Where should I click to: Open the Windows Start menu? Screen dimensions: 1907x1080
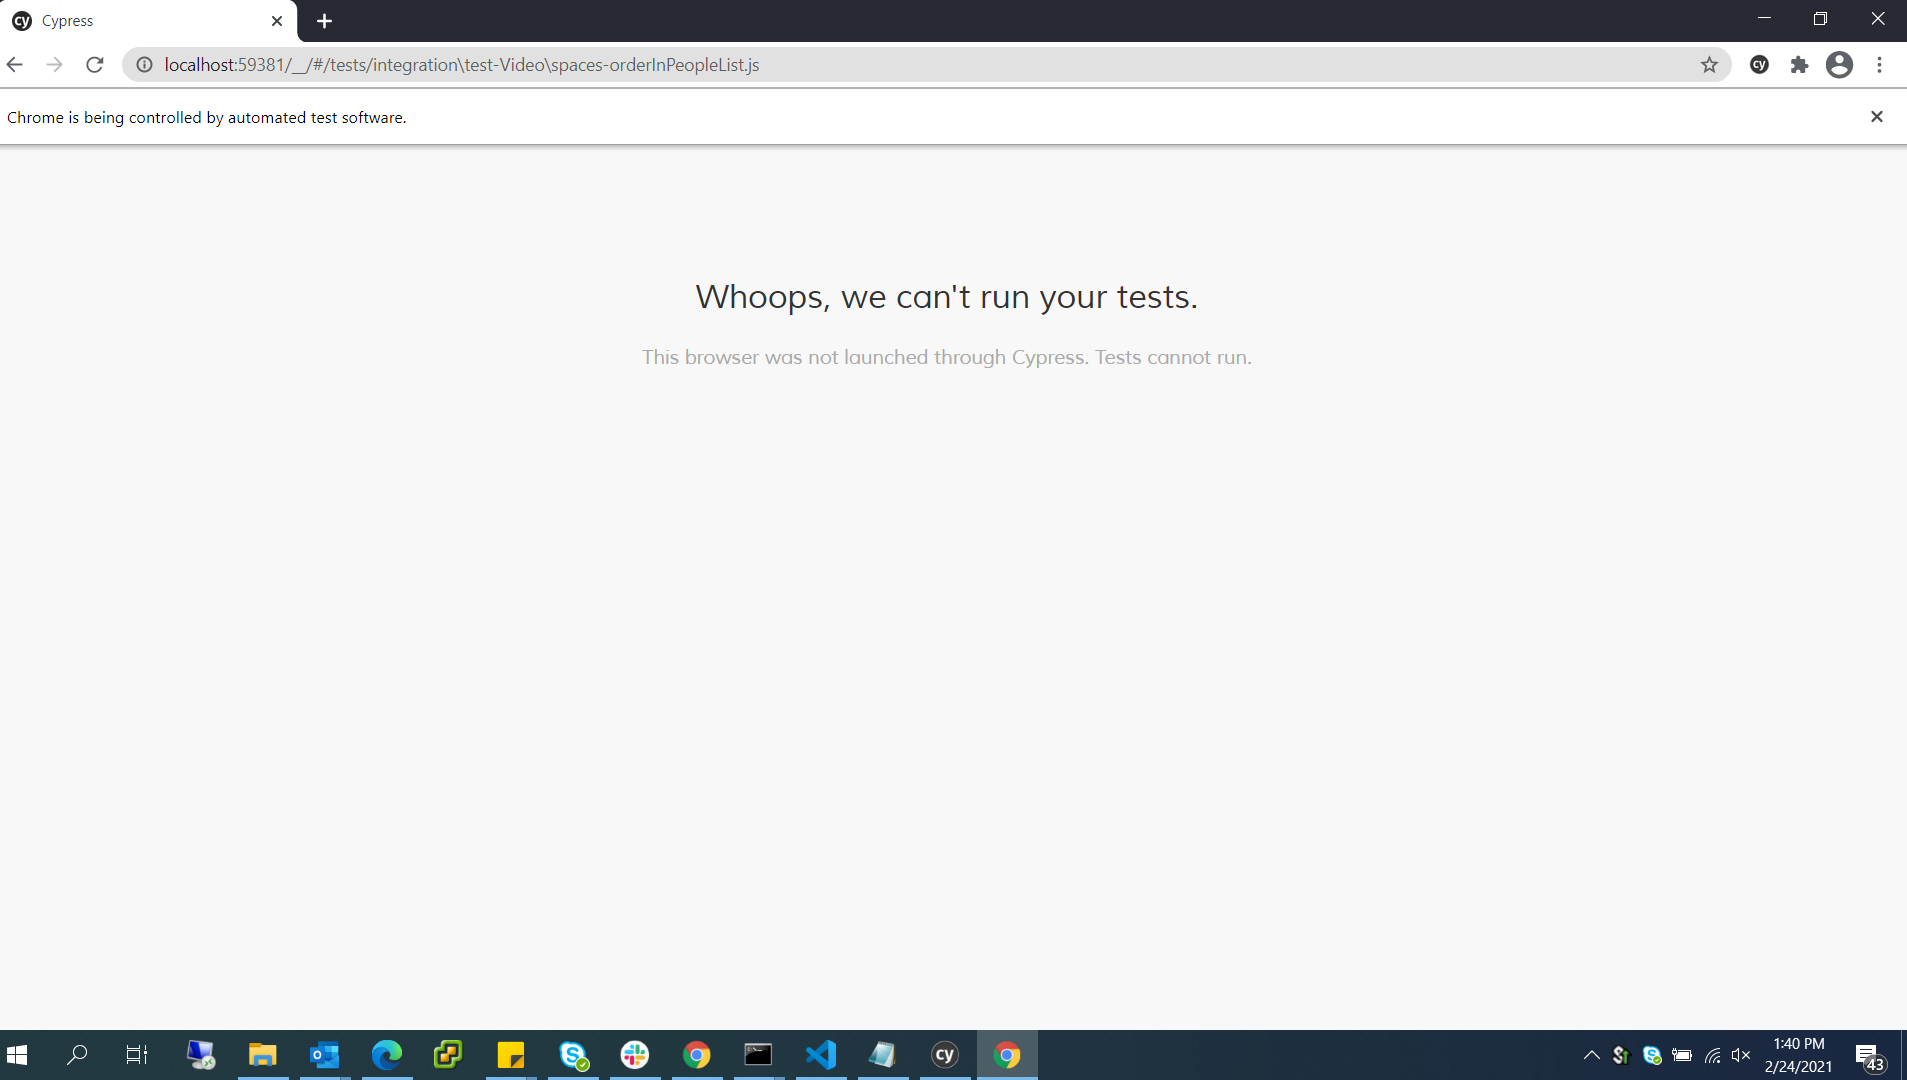[17, 1055]
